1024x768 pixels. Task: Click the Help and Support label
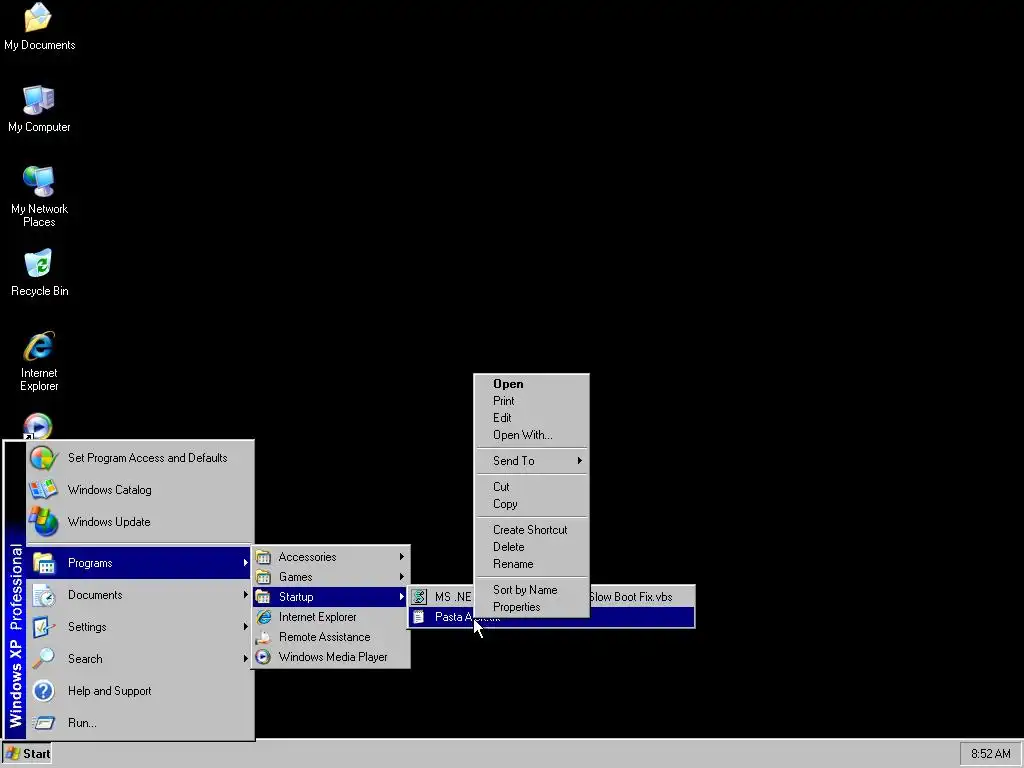(x=110, y=691)
